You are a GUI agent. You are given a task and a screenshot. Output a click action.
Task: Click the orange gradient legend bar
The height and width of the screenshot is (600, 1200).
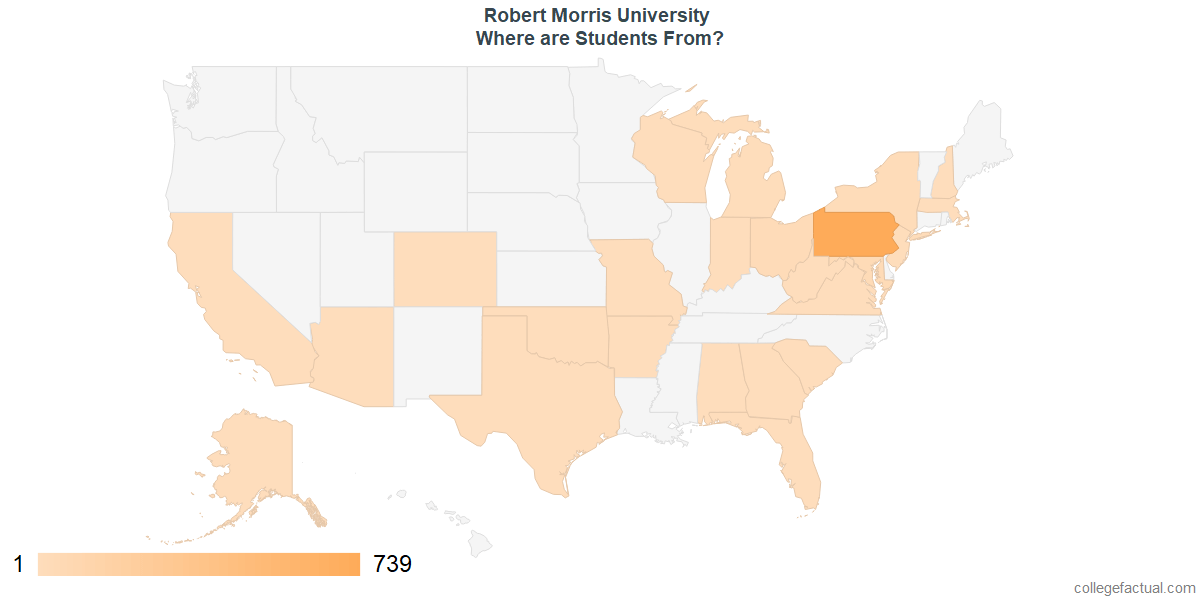coord(199,564)
